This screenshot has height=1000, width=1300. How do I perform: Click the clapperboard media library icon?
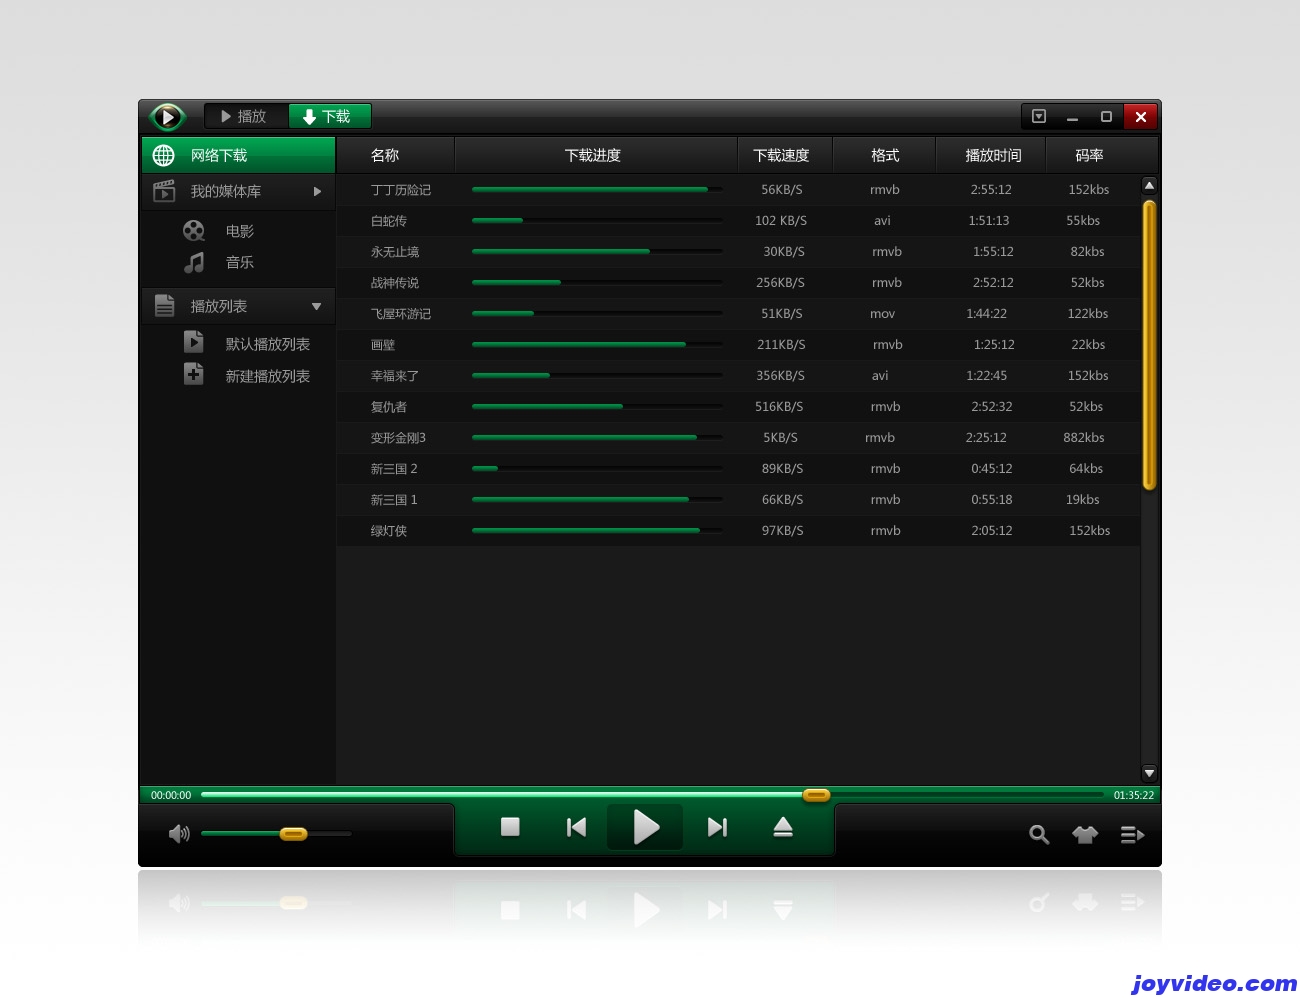[164, 190]
